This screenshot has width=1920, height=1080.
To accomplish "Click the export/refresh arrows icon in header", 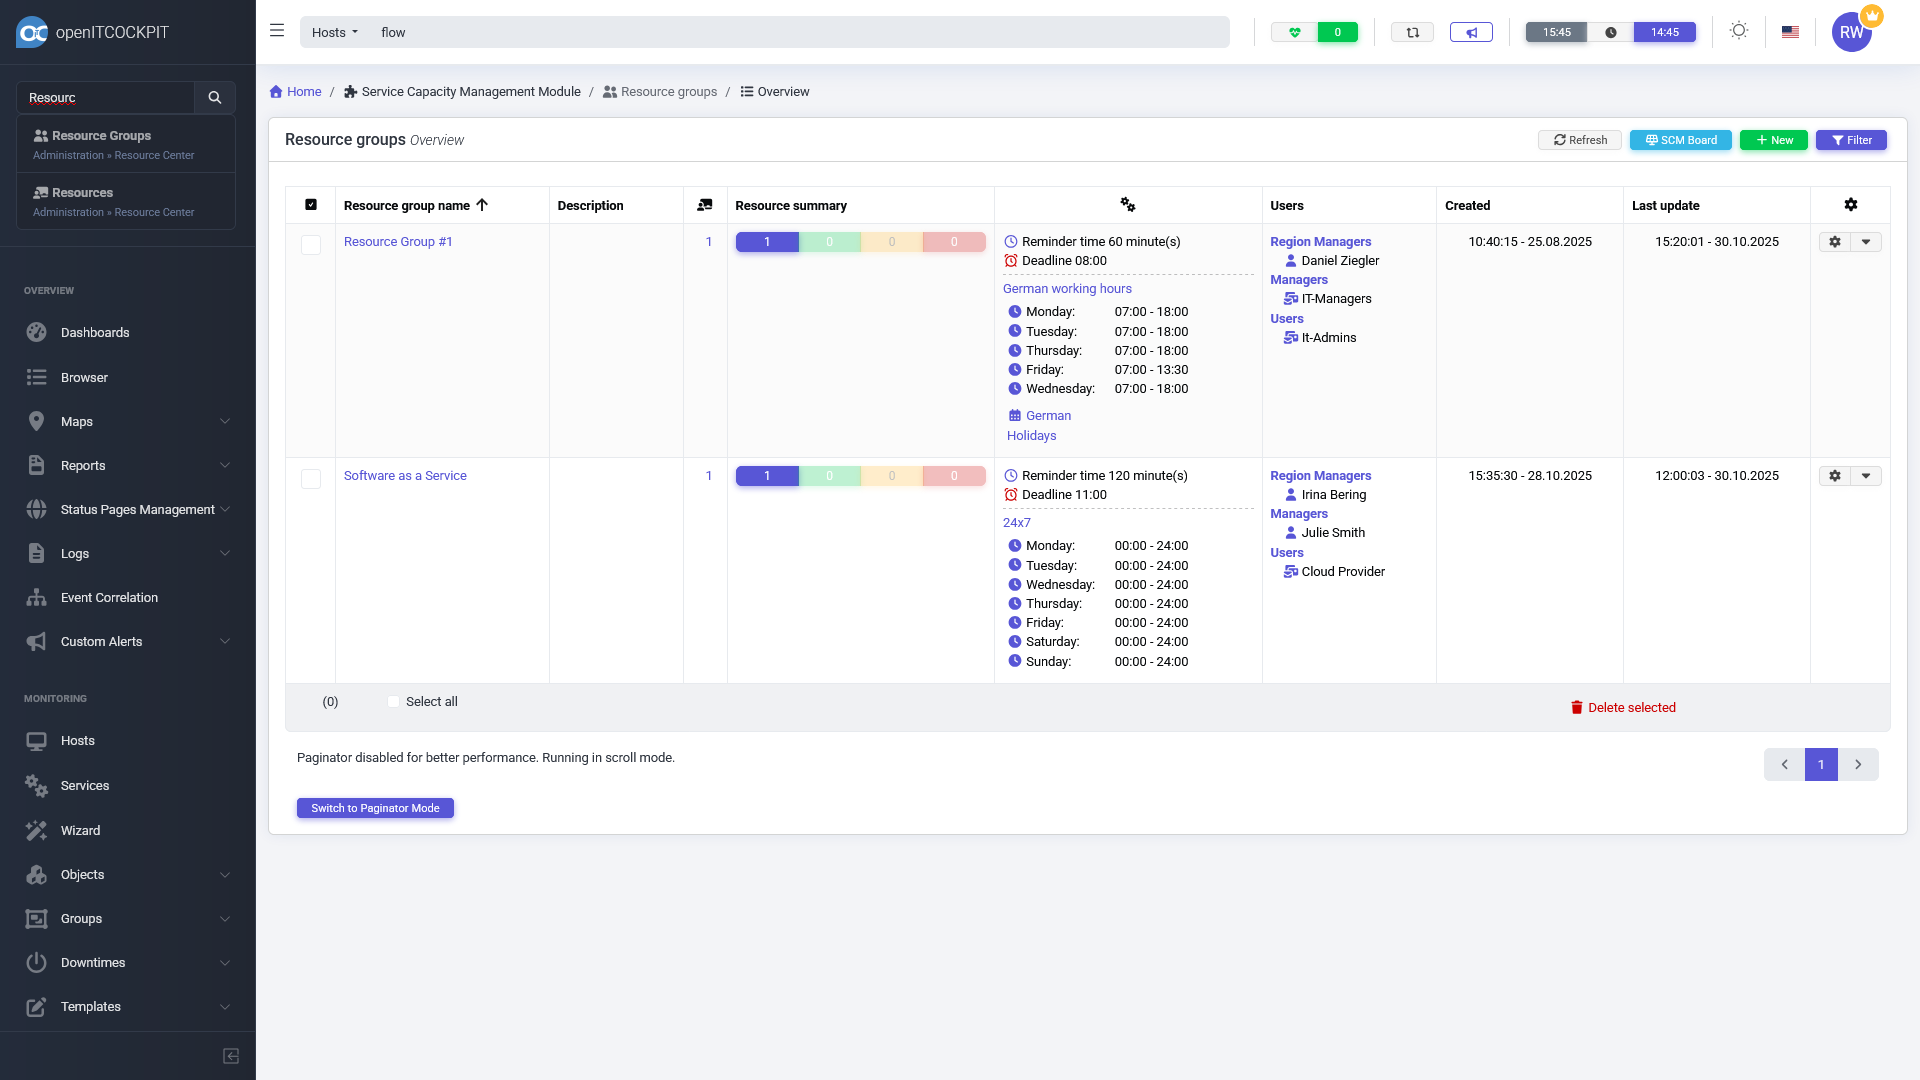I will [x=1412, y=32].
